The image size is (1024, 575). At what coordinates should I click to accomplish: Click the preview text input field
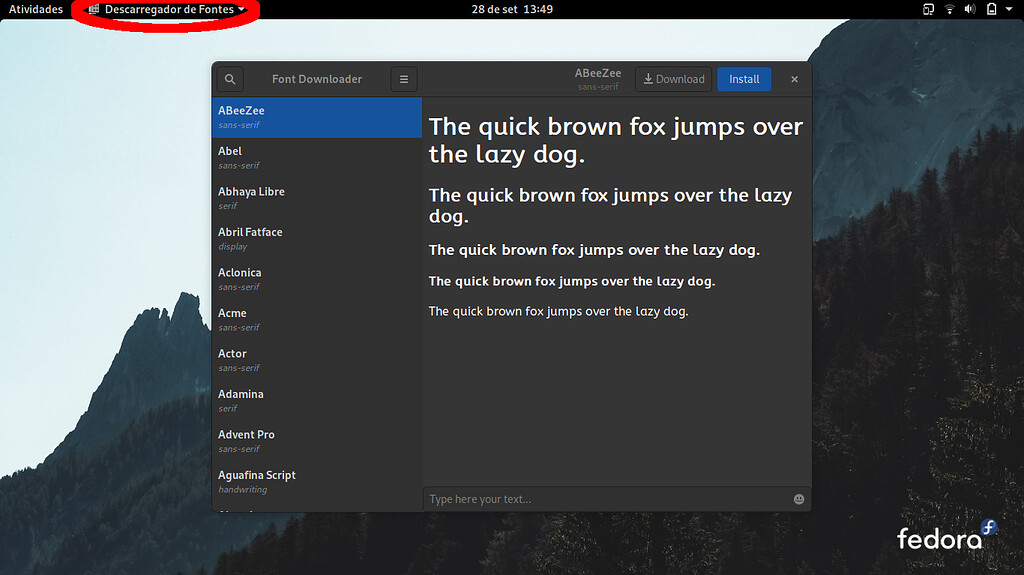click(x=605, y=499)
